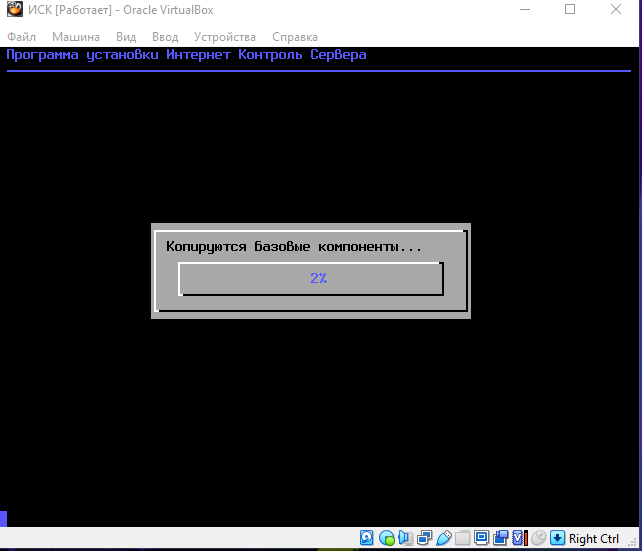Click the window resize grip corner
Viewport: 642px width, 551px height.
coord(632,541)
